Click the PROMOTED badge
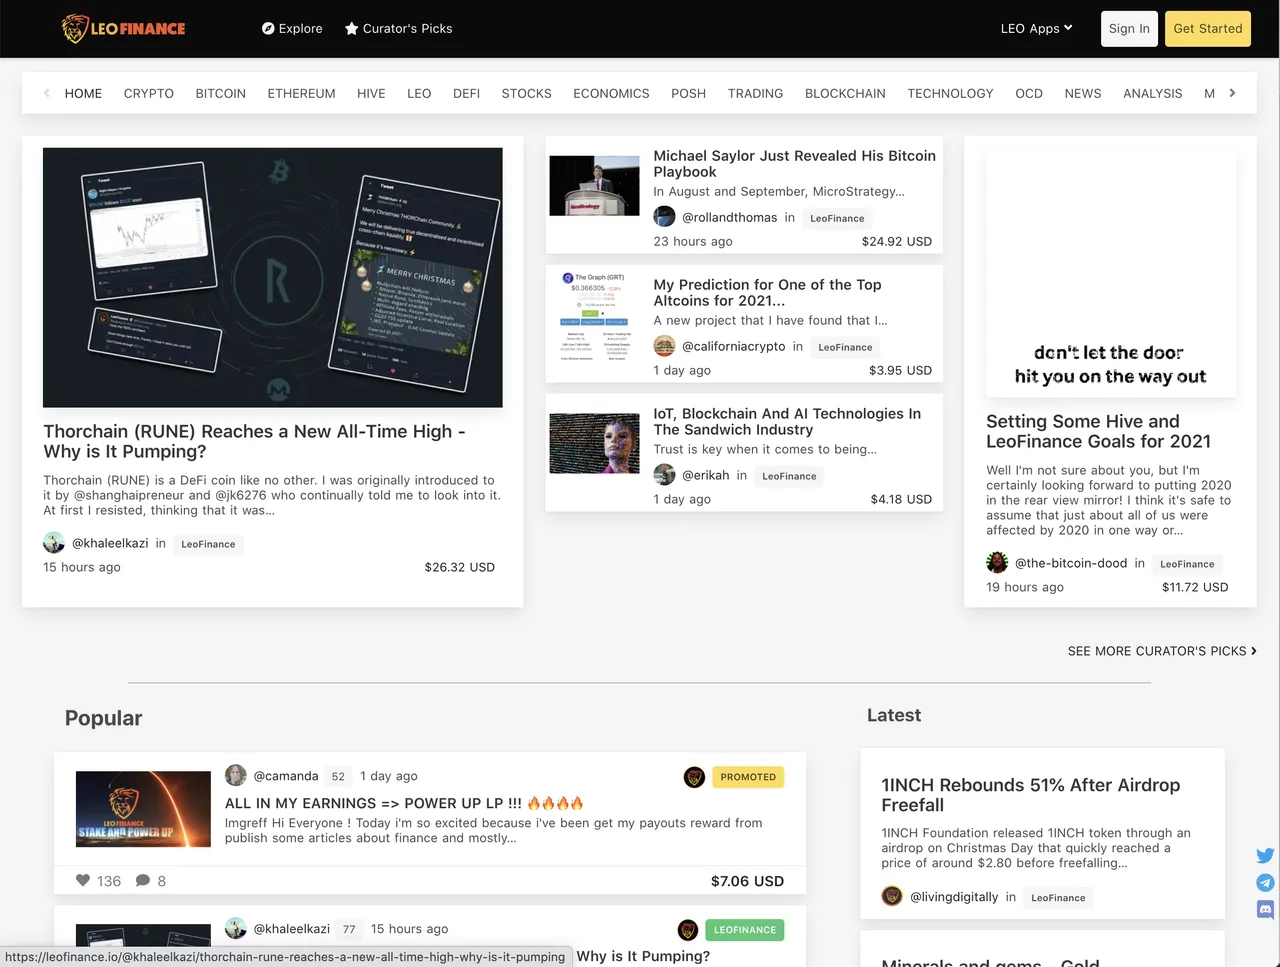The height and width of the screenshot is (967, 1280). 748,777
